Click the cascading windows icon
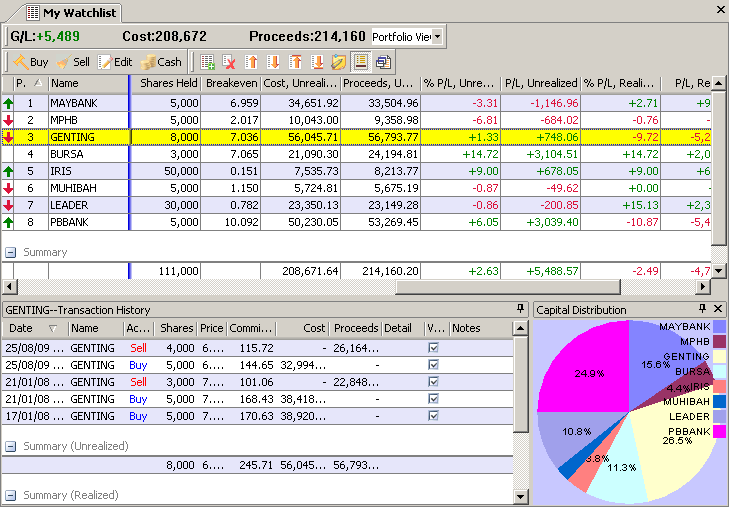This screenshot has height=507, width=729. click(x=383, y=62)
